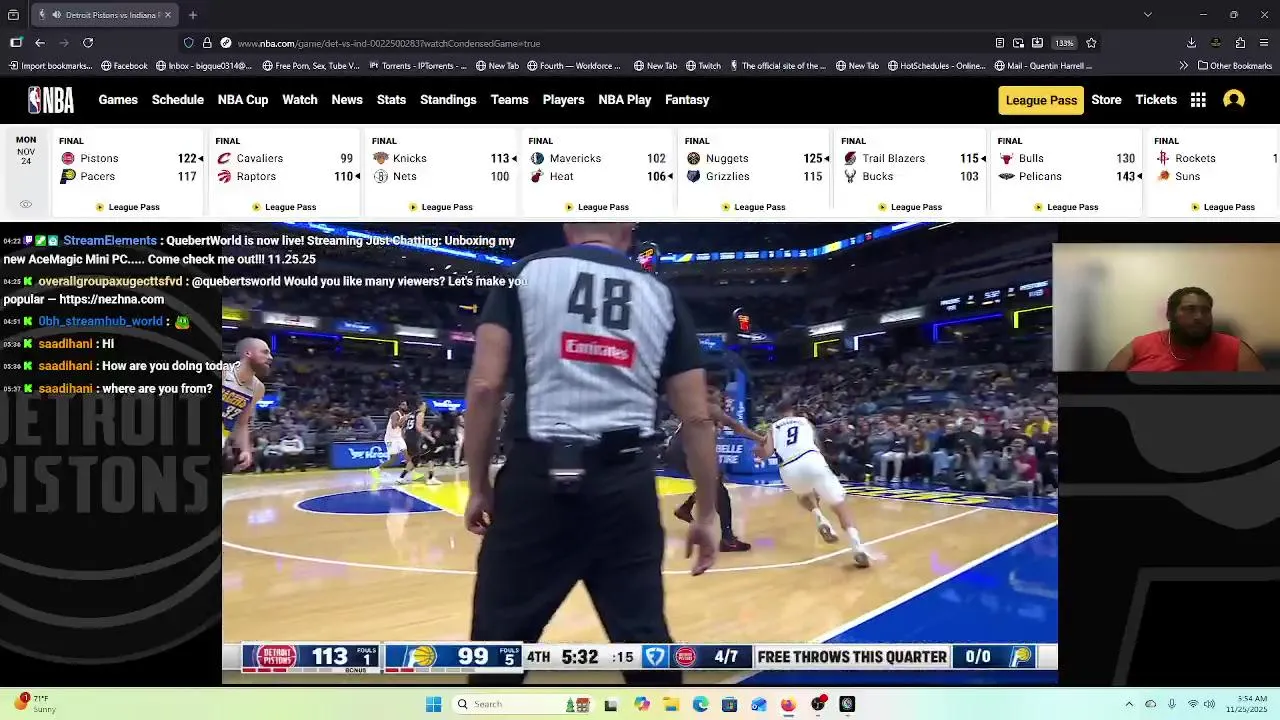Open the Bulls vs Pelicans game card
Image resolution: width=1280 pixels, height=720 pixels.
coord(1067,172)
